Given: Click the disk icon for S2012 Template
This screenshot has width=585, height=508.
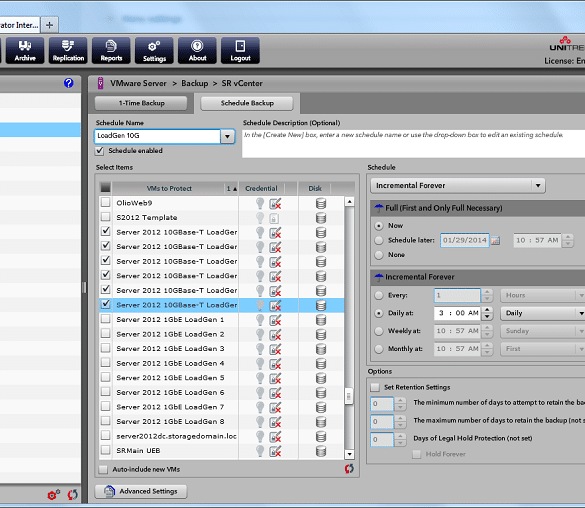Looking at the screenshot, I should 321,218.
